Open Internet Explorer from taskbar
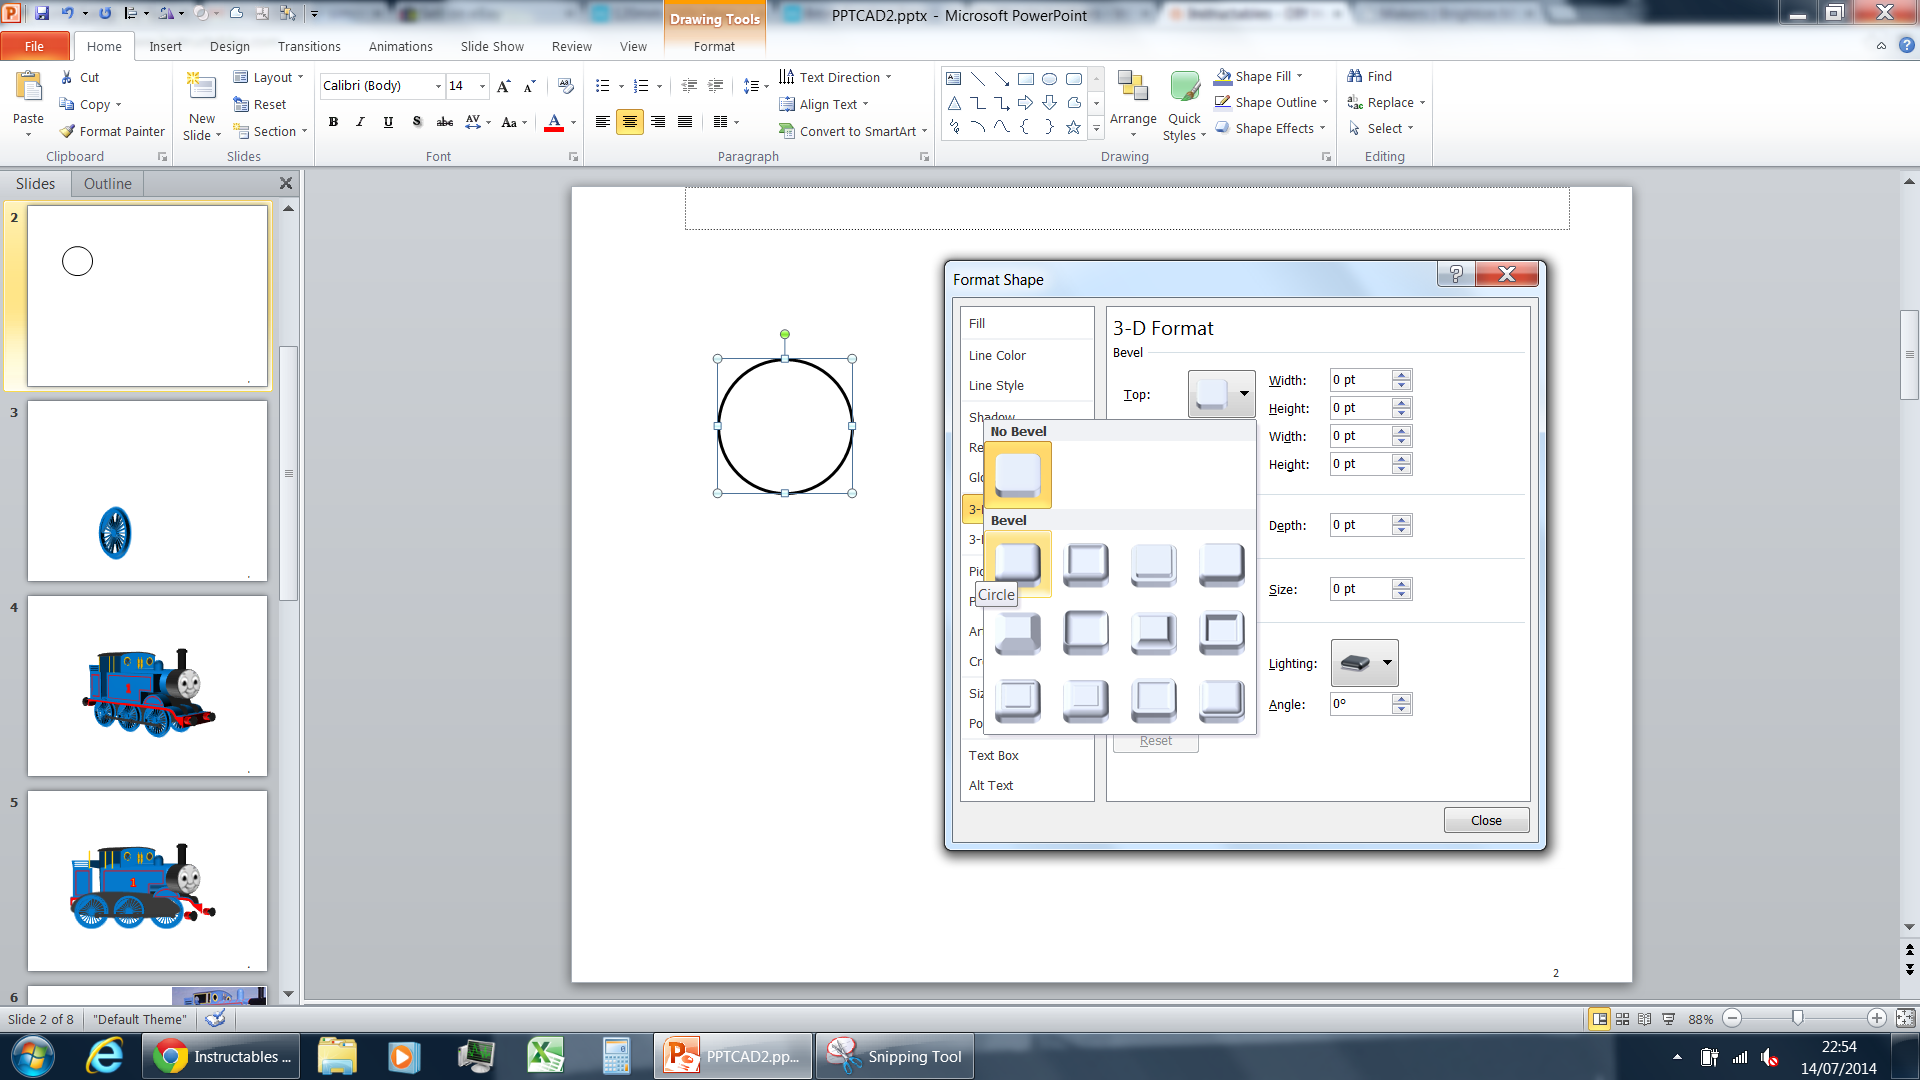This screenshot has height=1080, width=1920. tap(105, 1056)
